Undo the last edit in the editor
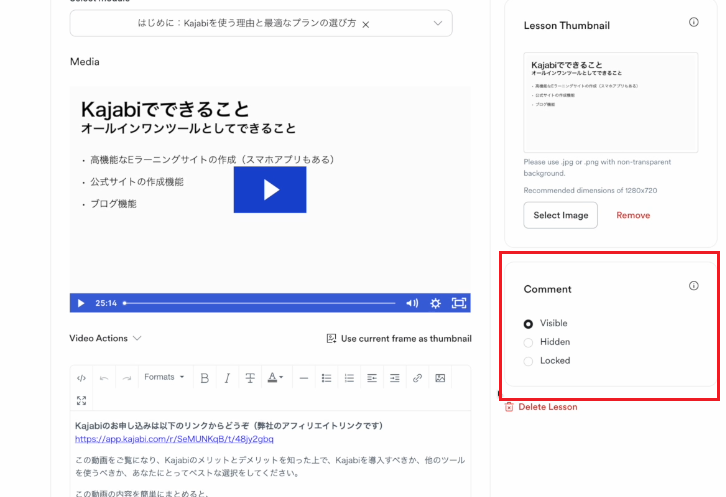The width and height of the screenshot is (726, 497). 104,378
